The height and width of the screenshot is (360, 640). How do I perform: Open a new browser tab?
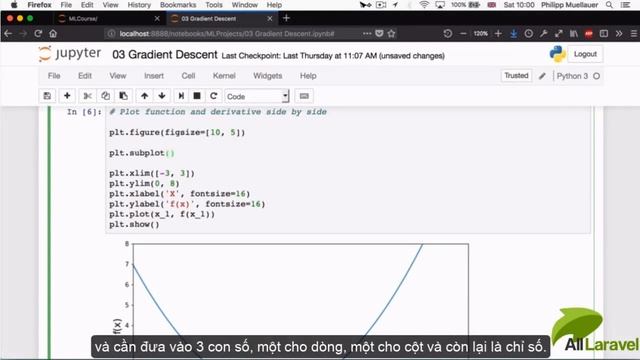pos(286,18)
